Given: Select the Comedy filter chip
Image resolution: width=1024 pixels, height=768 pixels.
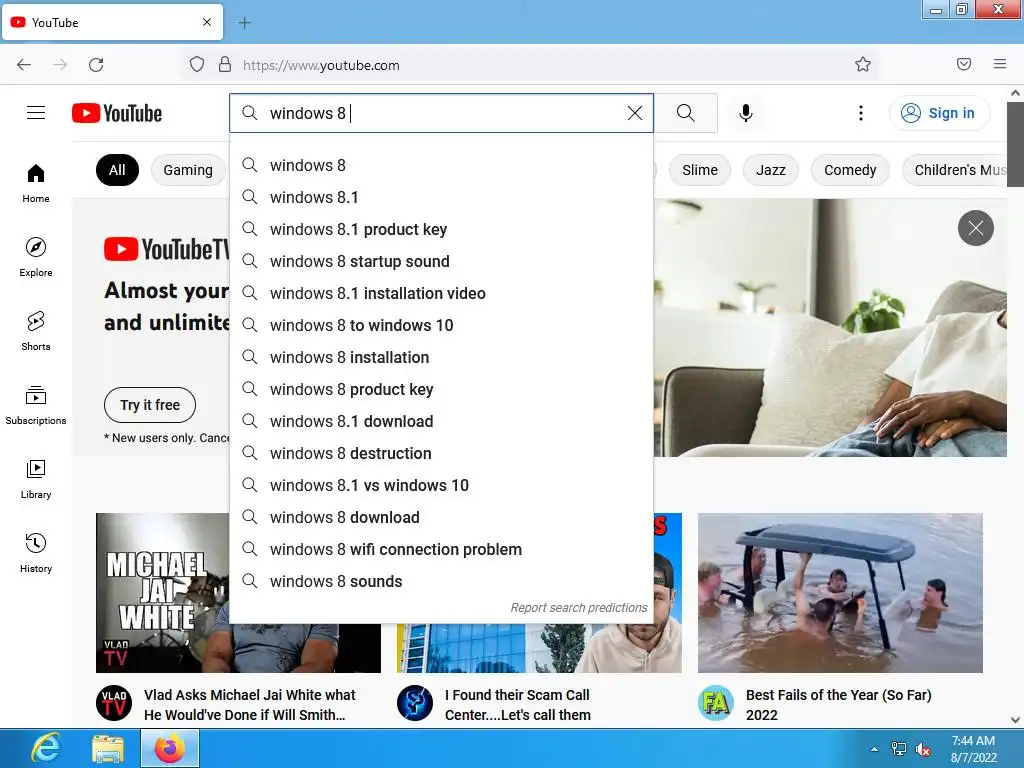Looking at the screenshot, I should (850, 170).
